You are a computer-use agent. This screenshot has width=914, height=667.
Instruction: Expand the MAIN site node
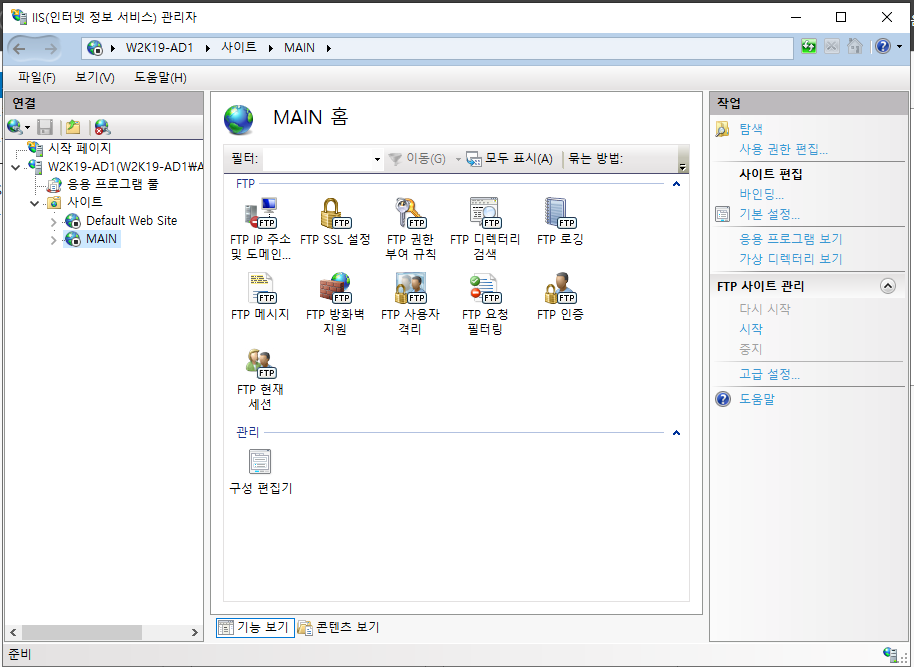point(54,240)
